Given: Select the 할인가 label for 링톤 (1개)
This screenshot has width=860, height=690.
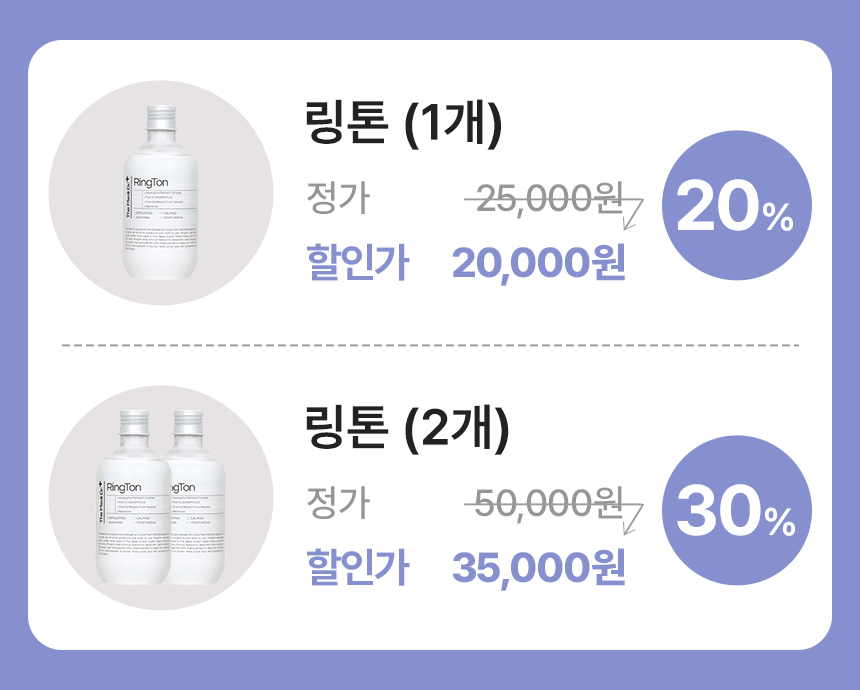Looking at the screenshot, I should point(357,265).
